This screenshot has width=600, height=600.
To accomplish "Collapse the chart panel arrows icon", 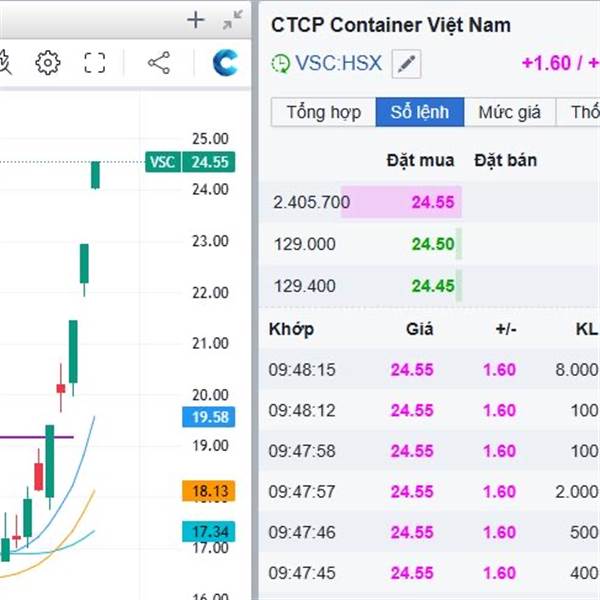I will [233, 20].
